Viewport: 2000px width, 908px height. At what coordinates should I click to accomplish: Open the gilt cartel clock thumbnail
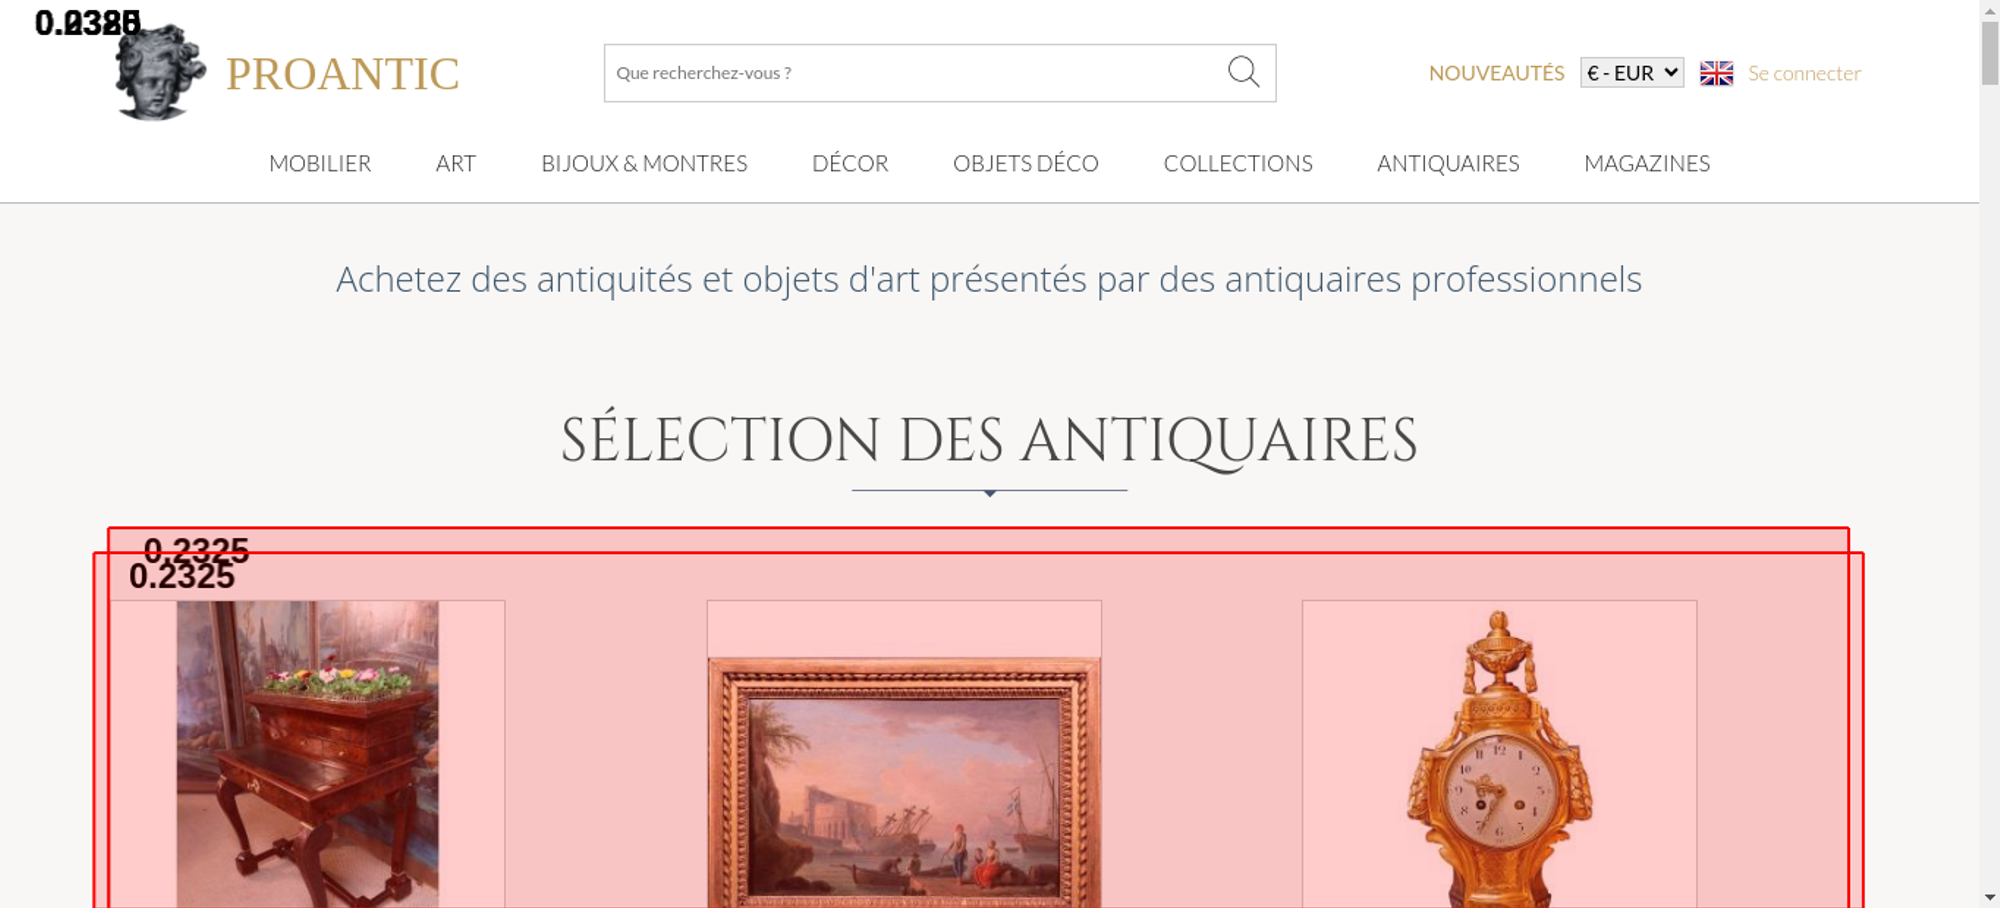pos(1499,759)
